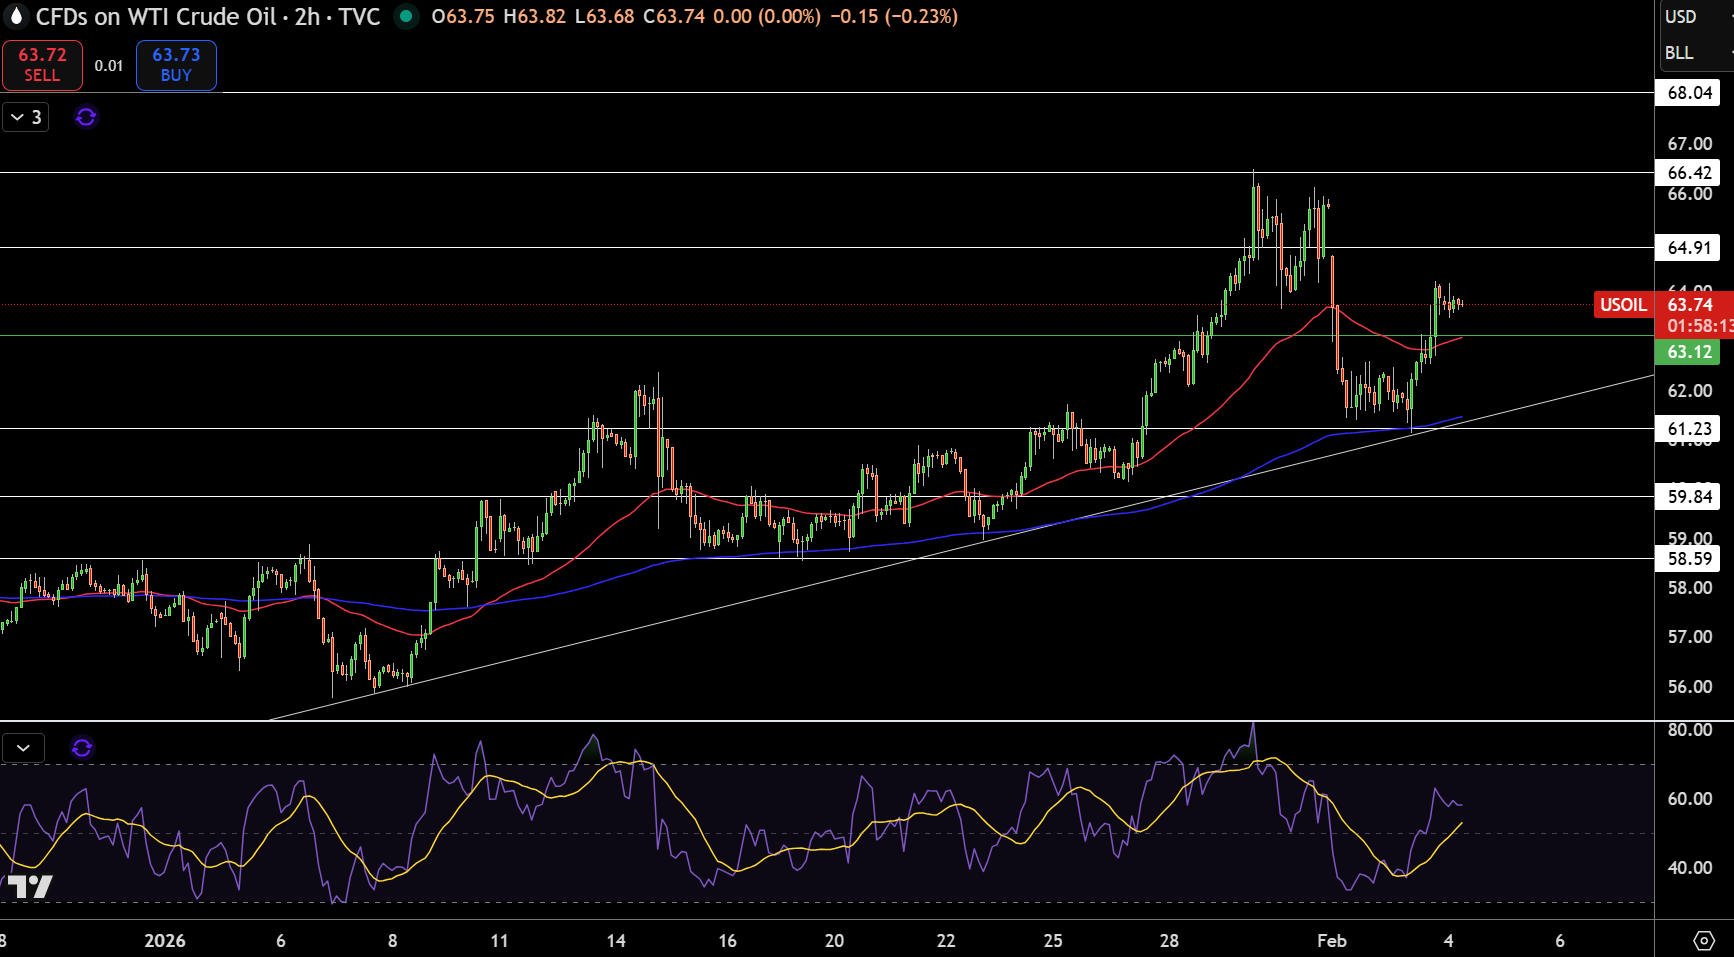Click the purple refresh icon near indicators legend
The width and height of the screenshot is (1734, 957).
coord(86,117)
